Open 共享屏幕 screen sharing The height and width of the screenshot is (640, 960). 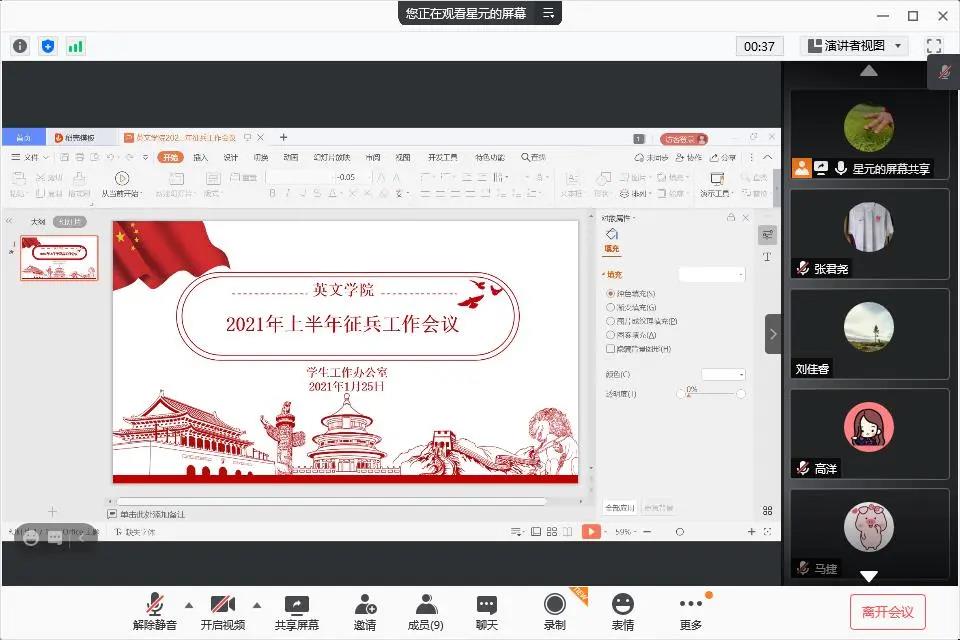click(x=297, y=612)
